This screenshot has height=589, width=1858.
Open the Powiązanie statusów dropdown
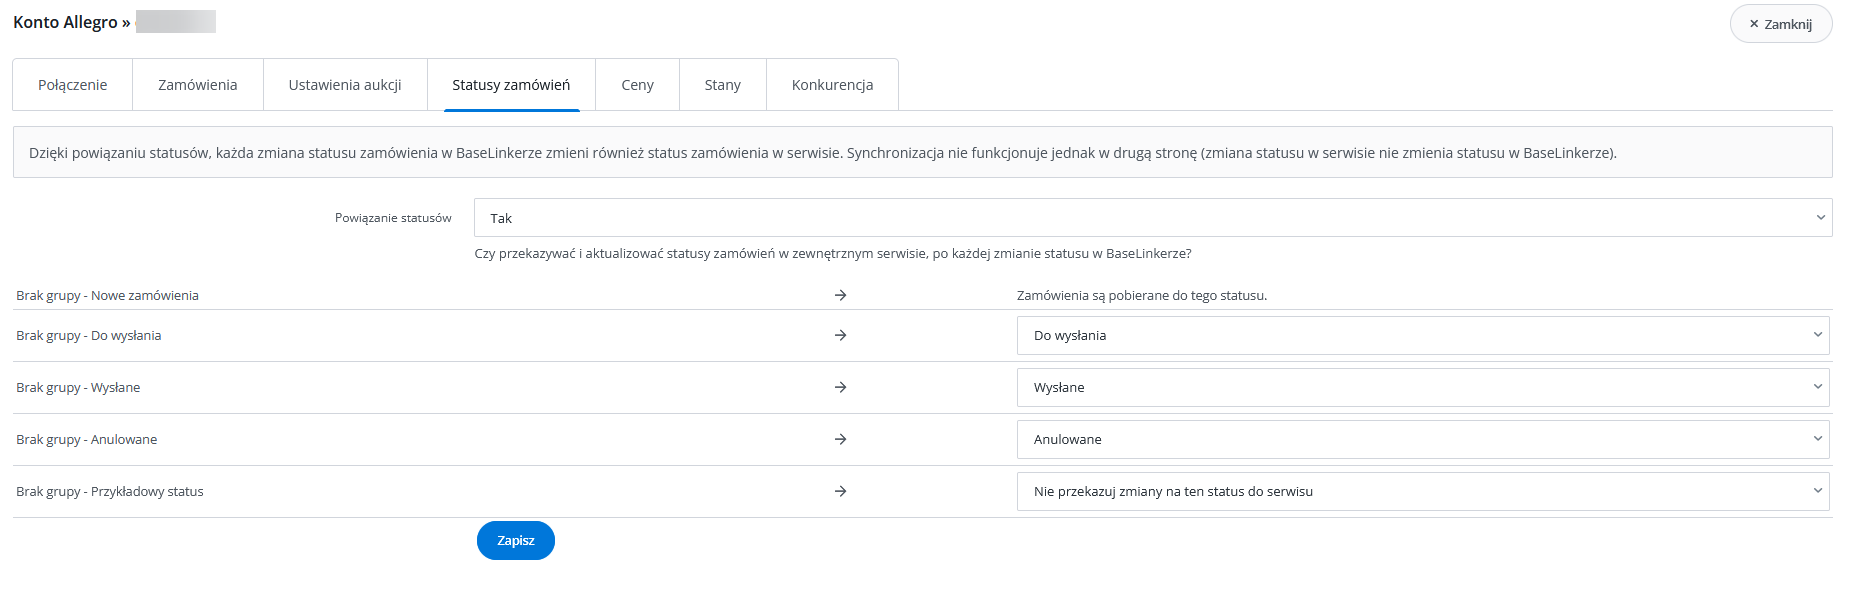(1152, 218)
